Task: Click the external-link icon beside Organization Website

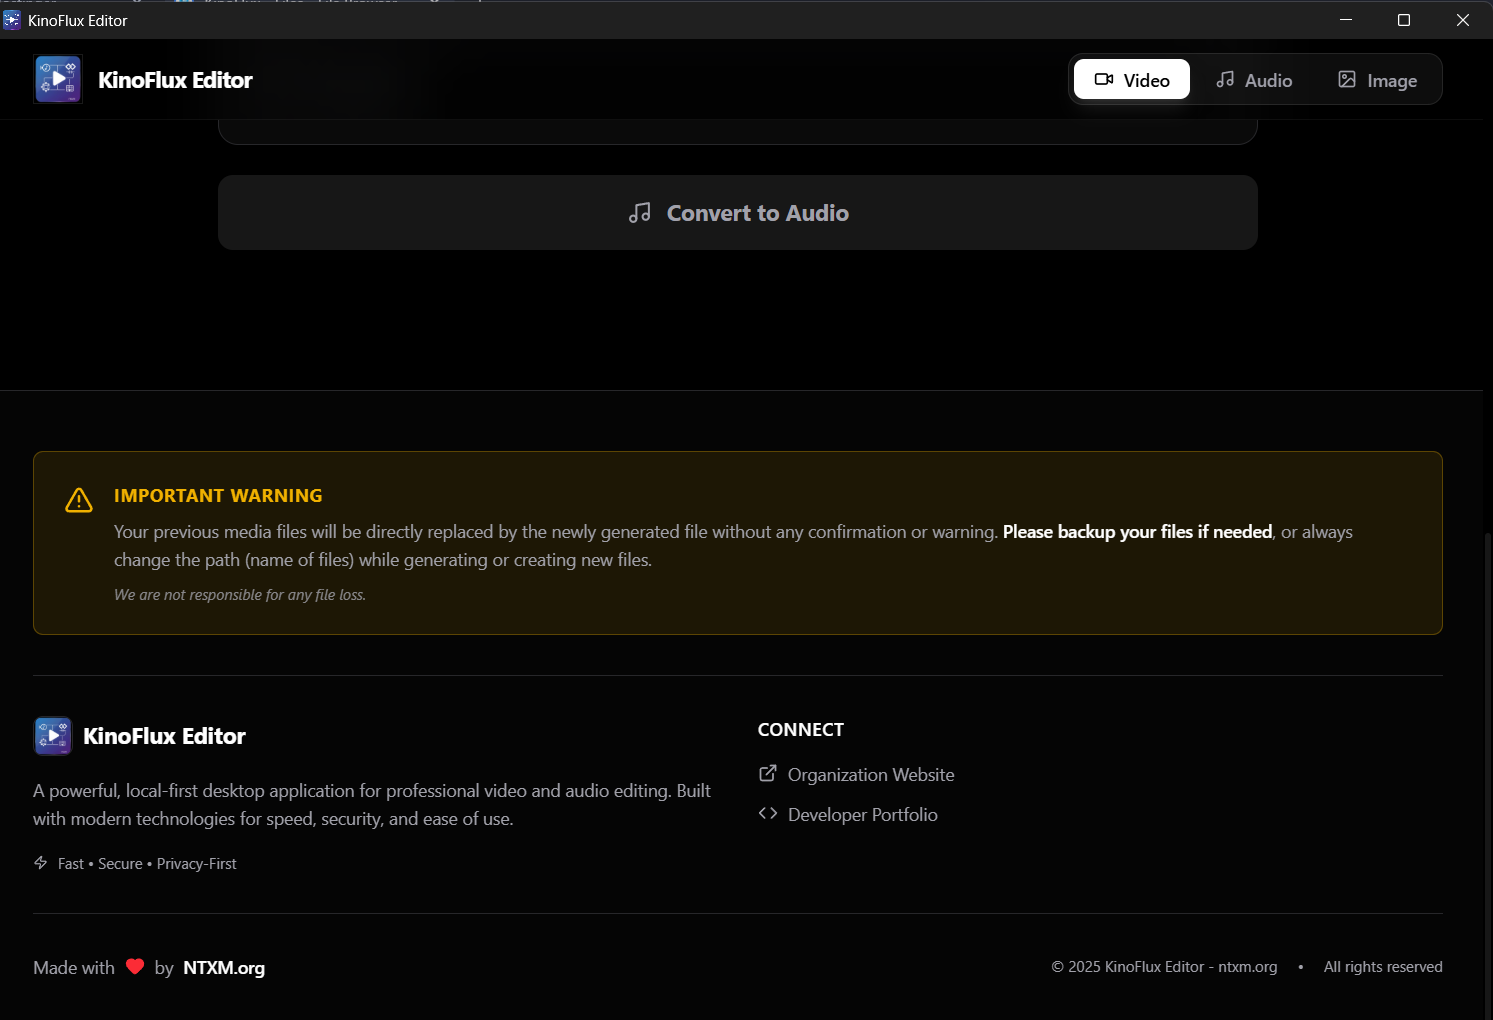Action: tap(768, 774)
